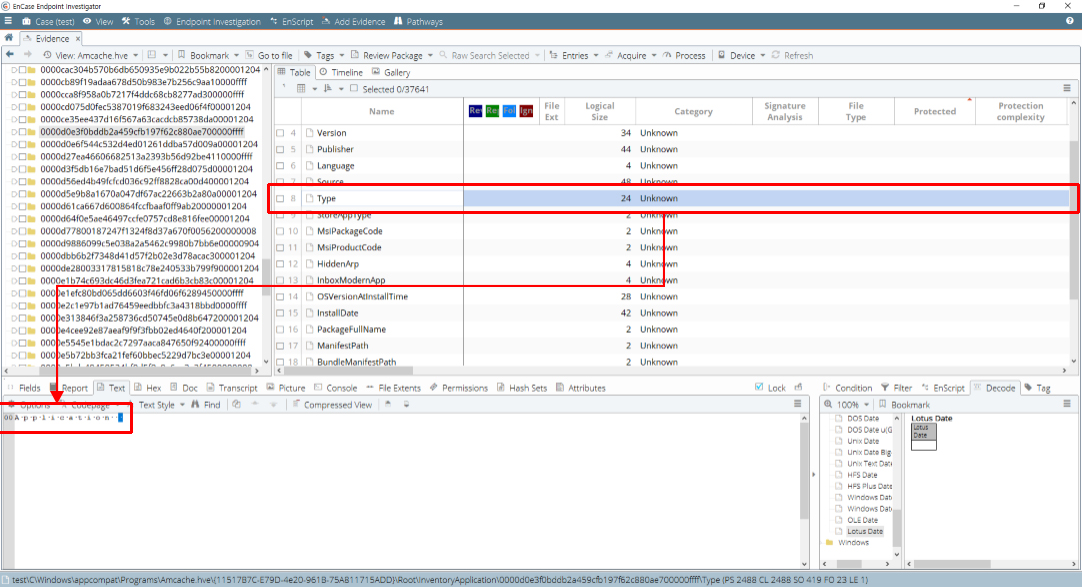Open the 100% zoom dropdown

(866, 405)
